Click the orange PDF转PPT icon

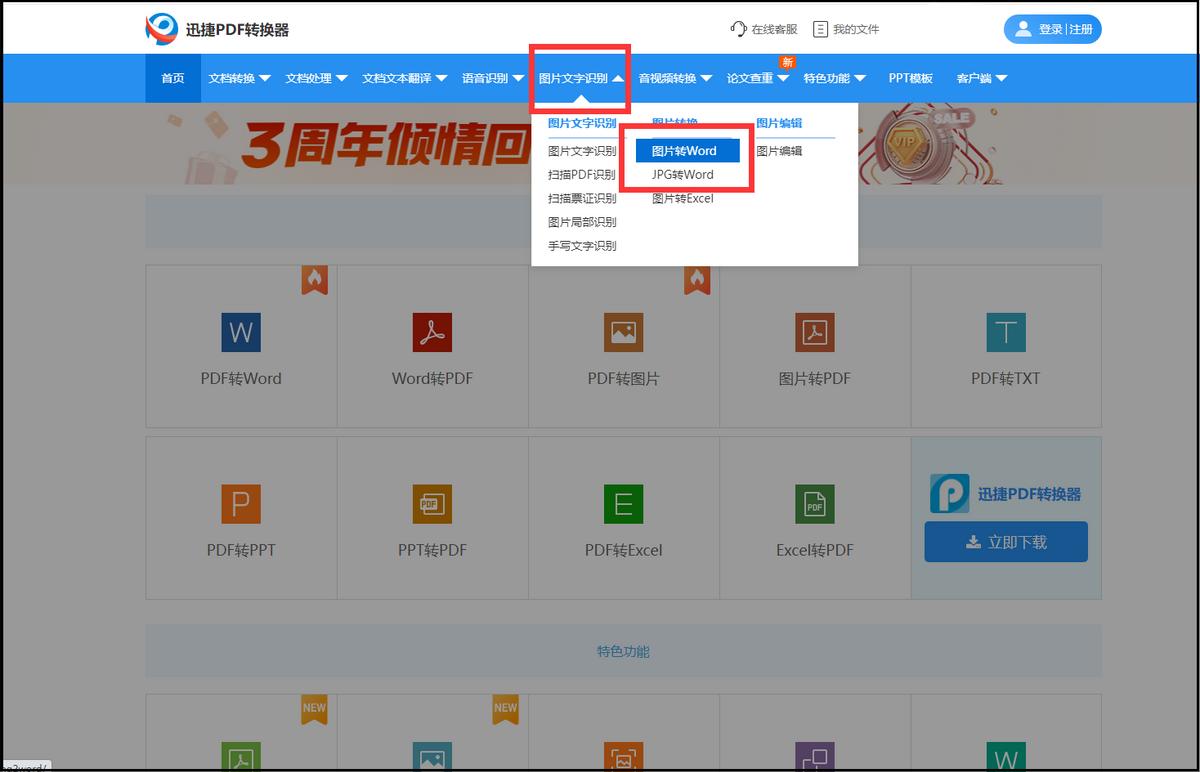click(240, 505)
